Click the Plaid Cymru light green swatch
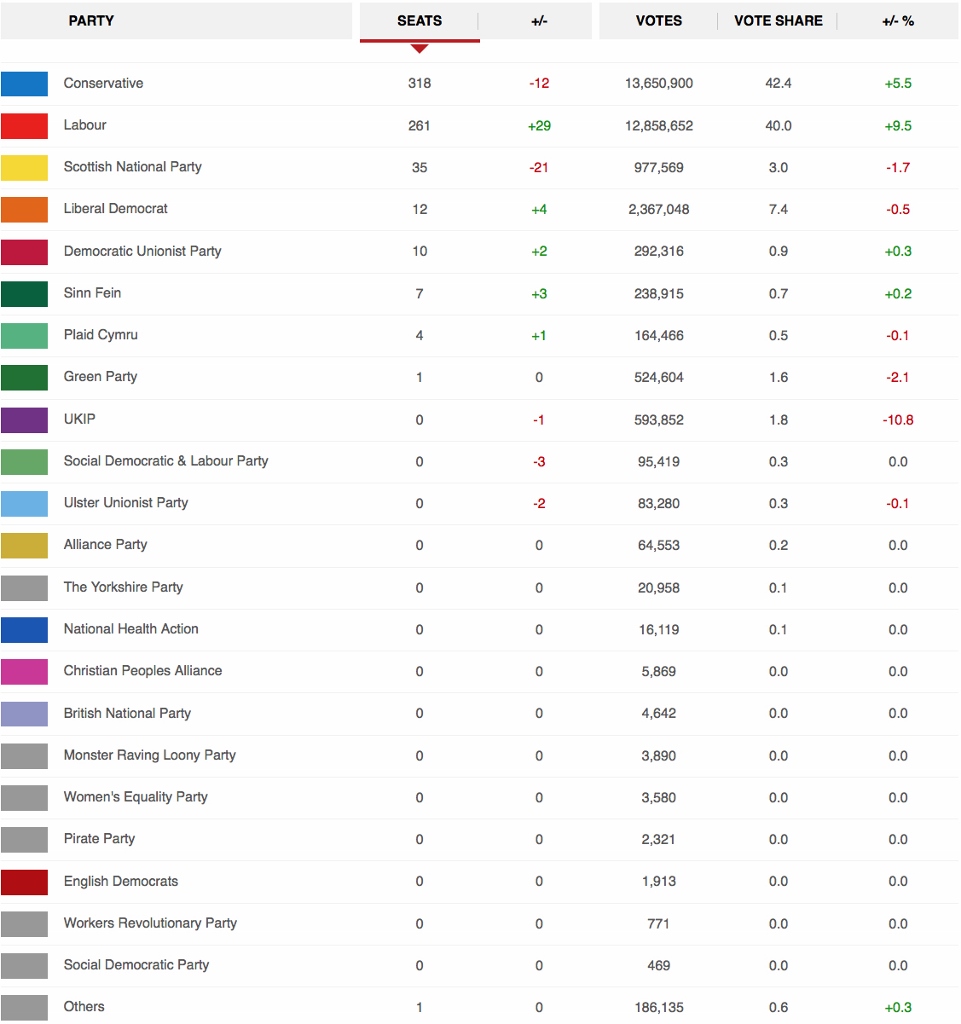The width and height of the screenshot is (961, 1024). [x=24, y=335]
